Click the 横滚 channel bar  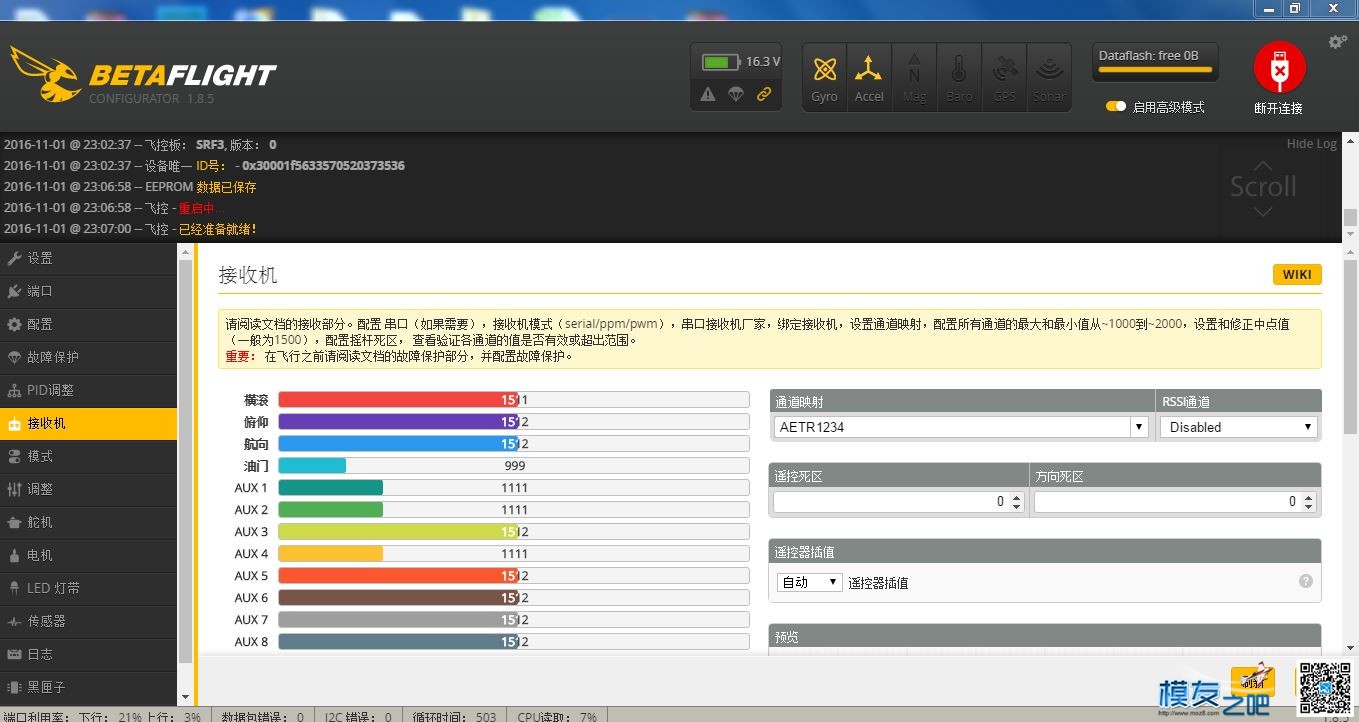coord(514,400)
